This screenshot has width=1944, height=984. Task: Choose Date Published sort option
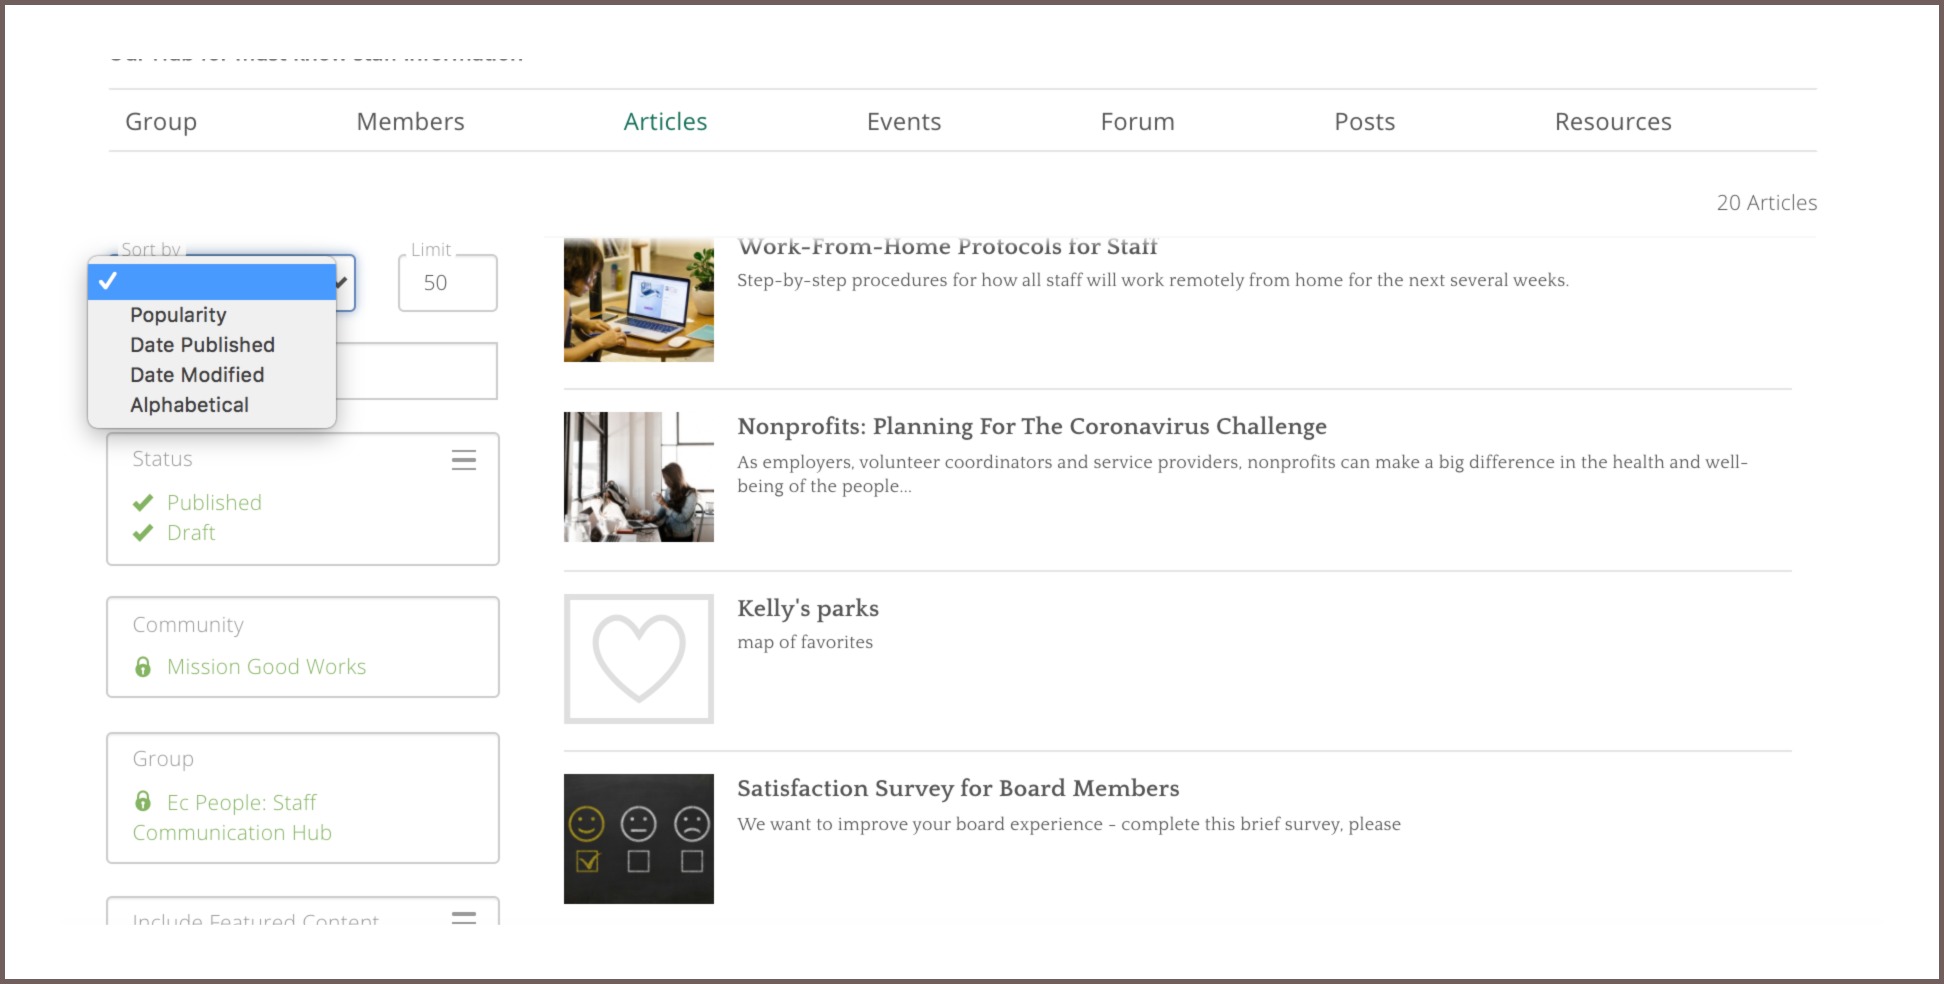[x=202, y=345]
